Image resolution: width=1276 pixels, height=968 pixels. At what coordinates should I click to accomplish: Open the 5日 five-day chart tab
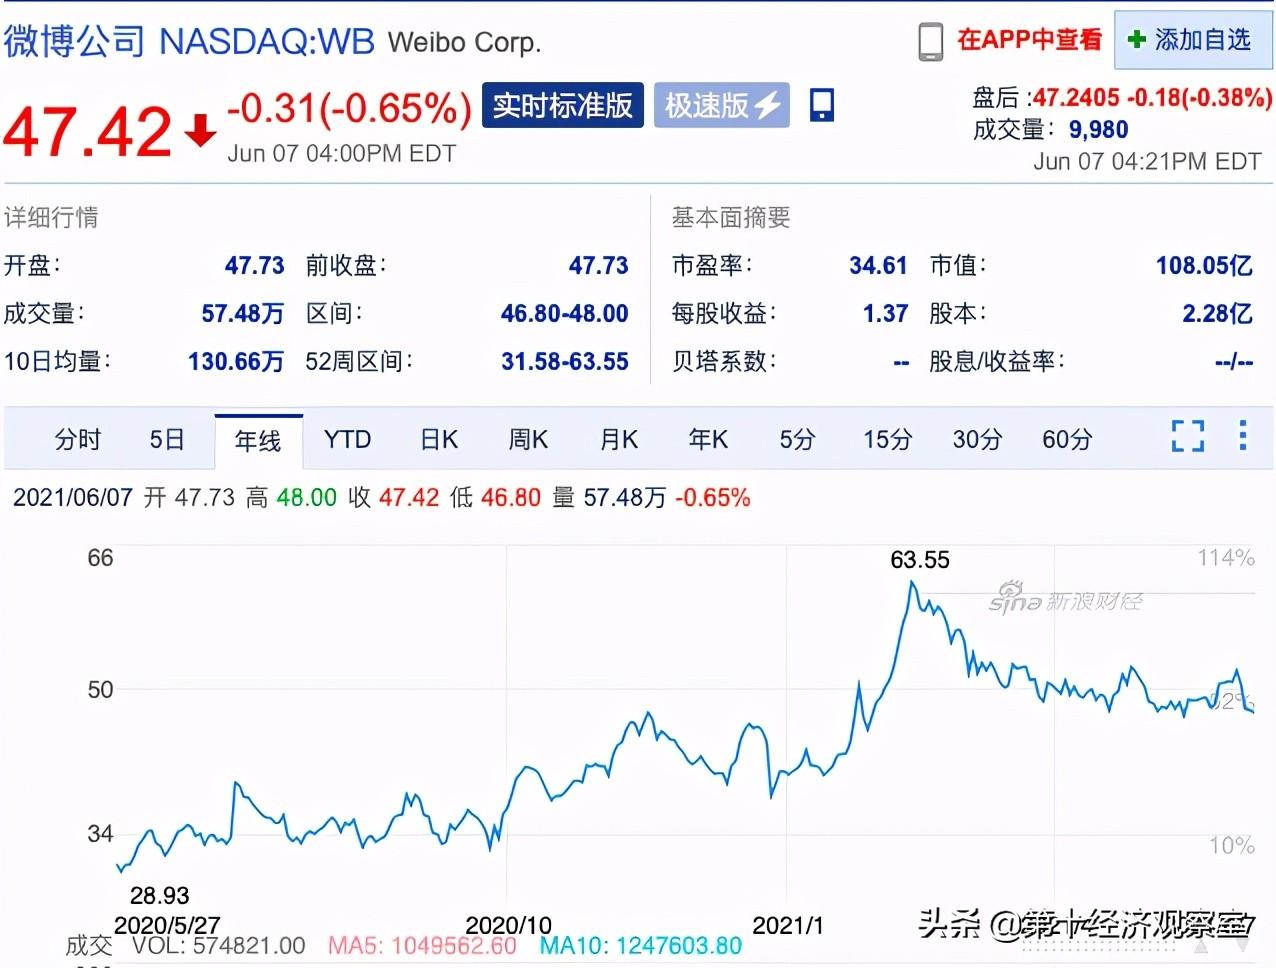pos(167,438)
